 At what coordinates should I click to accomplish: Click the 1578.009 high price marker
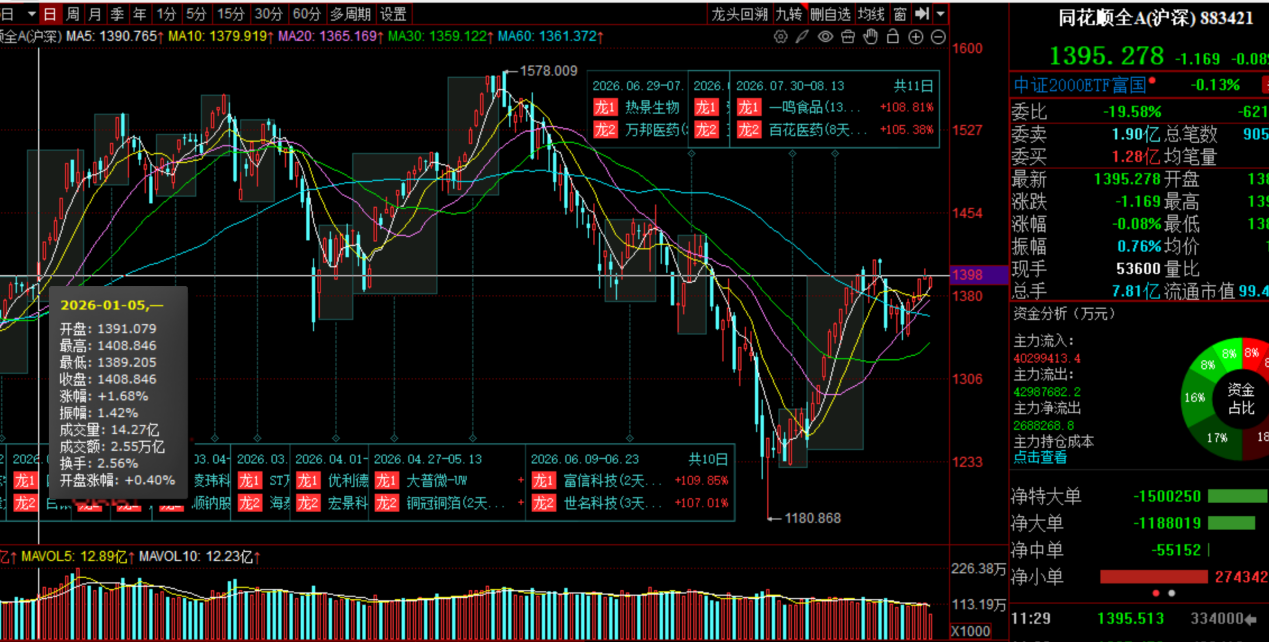click(550, 71)
